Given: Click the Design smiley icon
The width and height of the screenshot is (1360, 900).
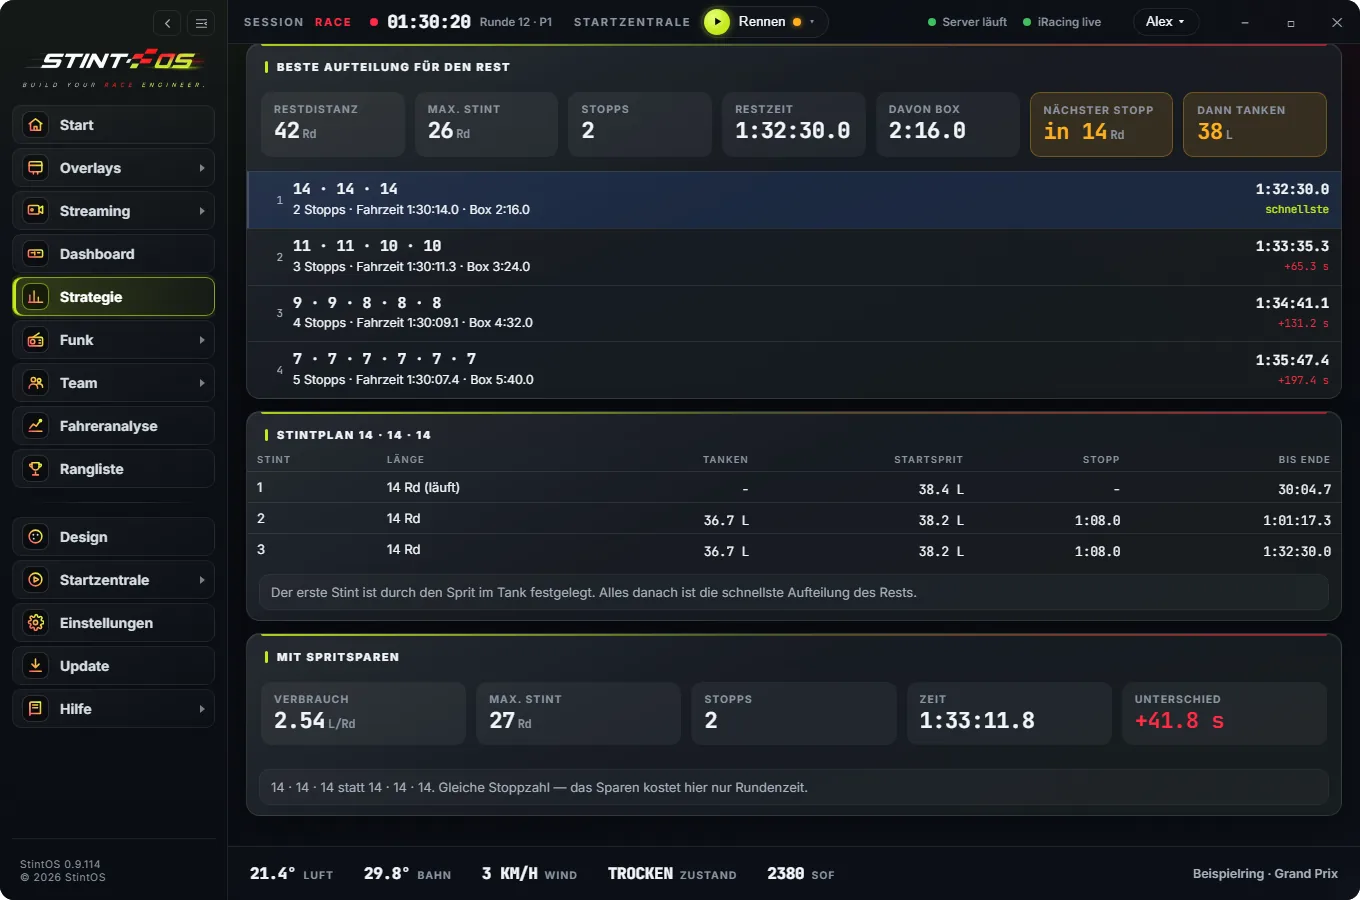Looking at the screenshot, I should click(x=36, y=537).
